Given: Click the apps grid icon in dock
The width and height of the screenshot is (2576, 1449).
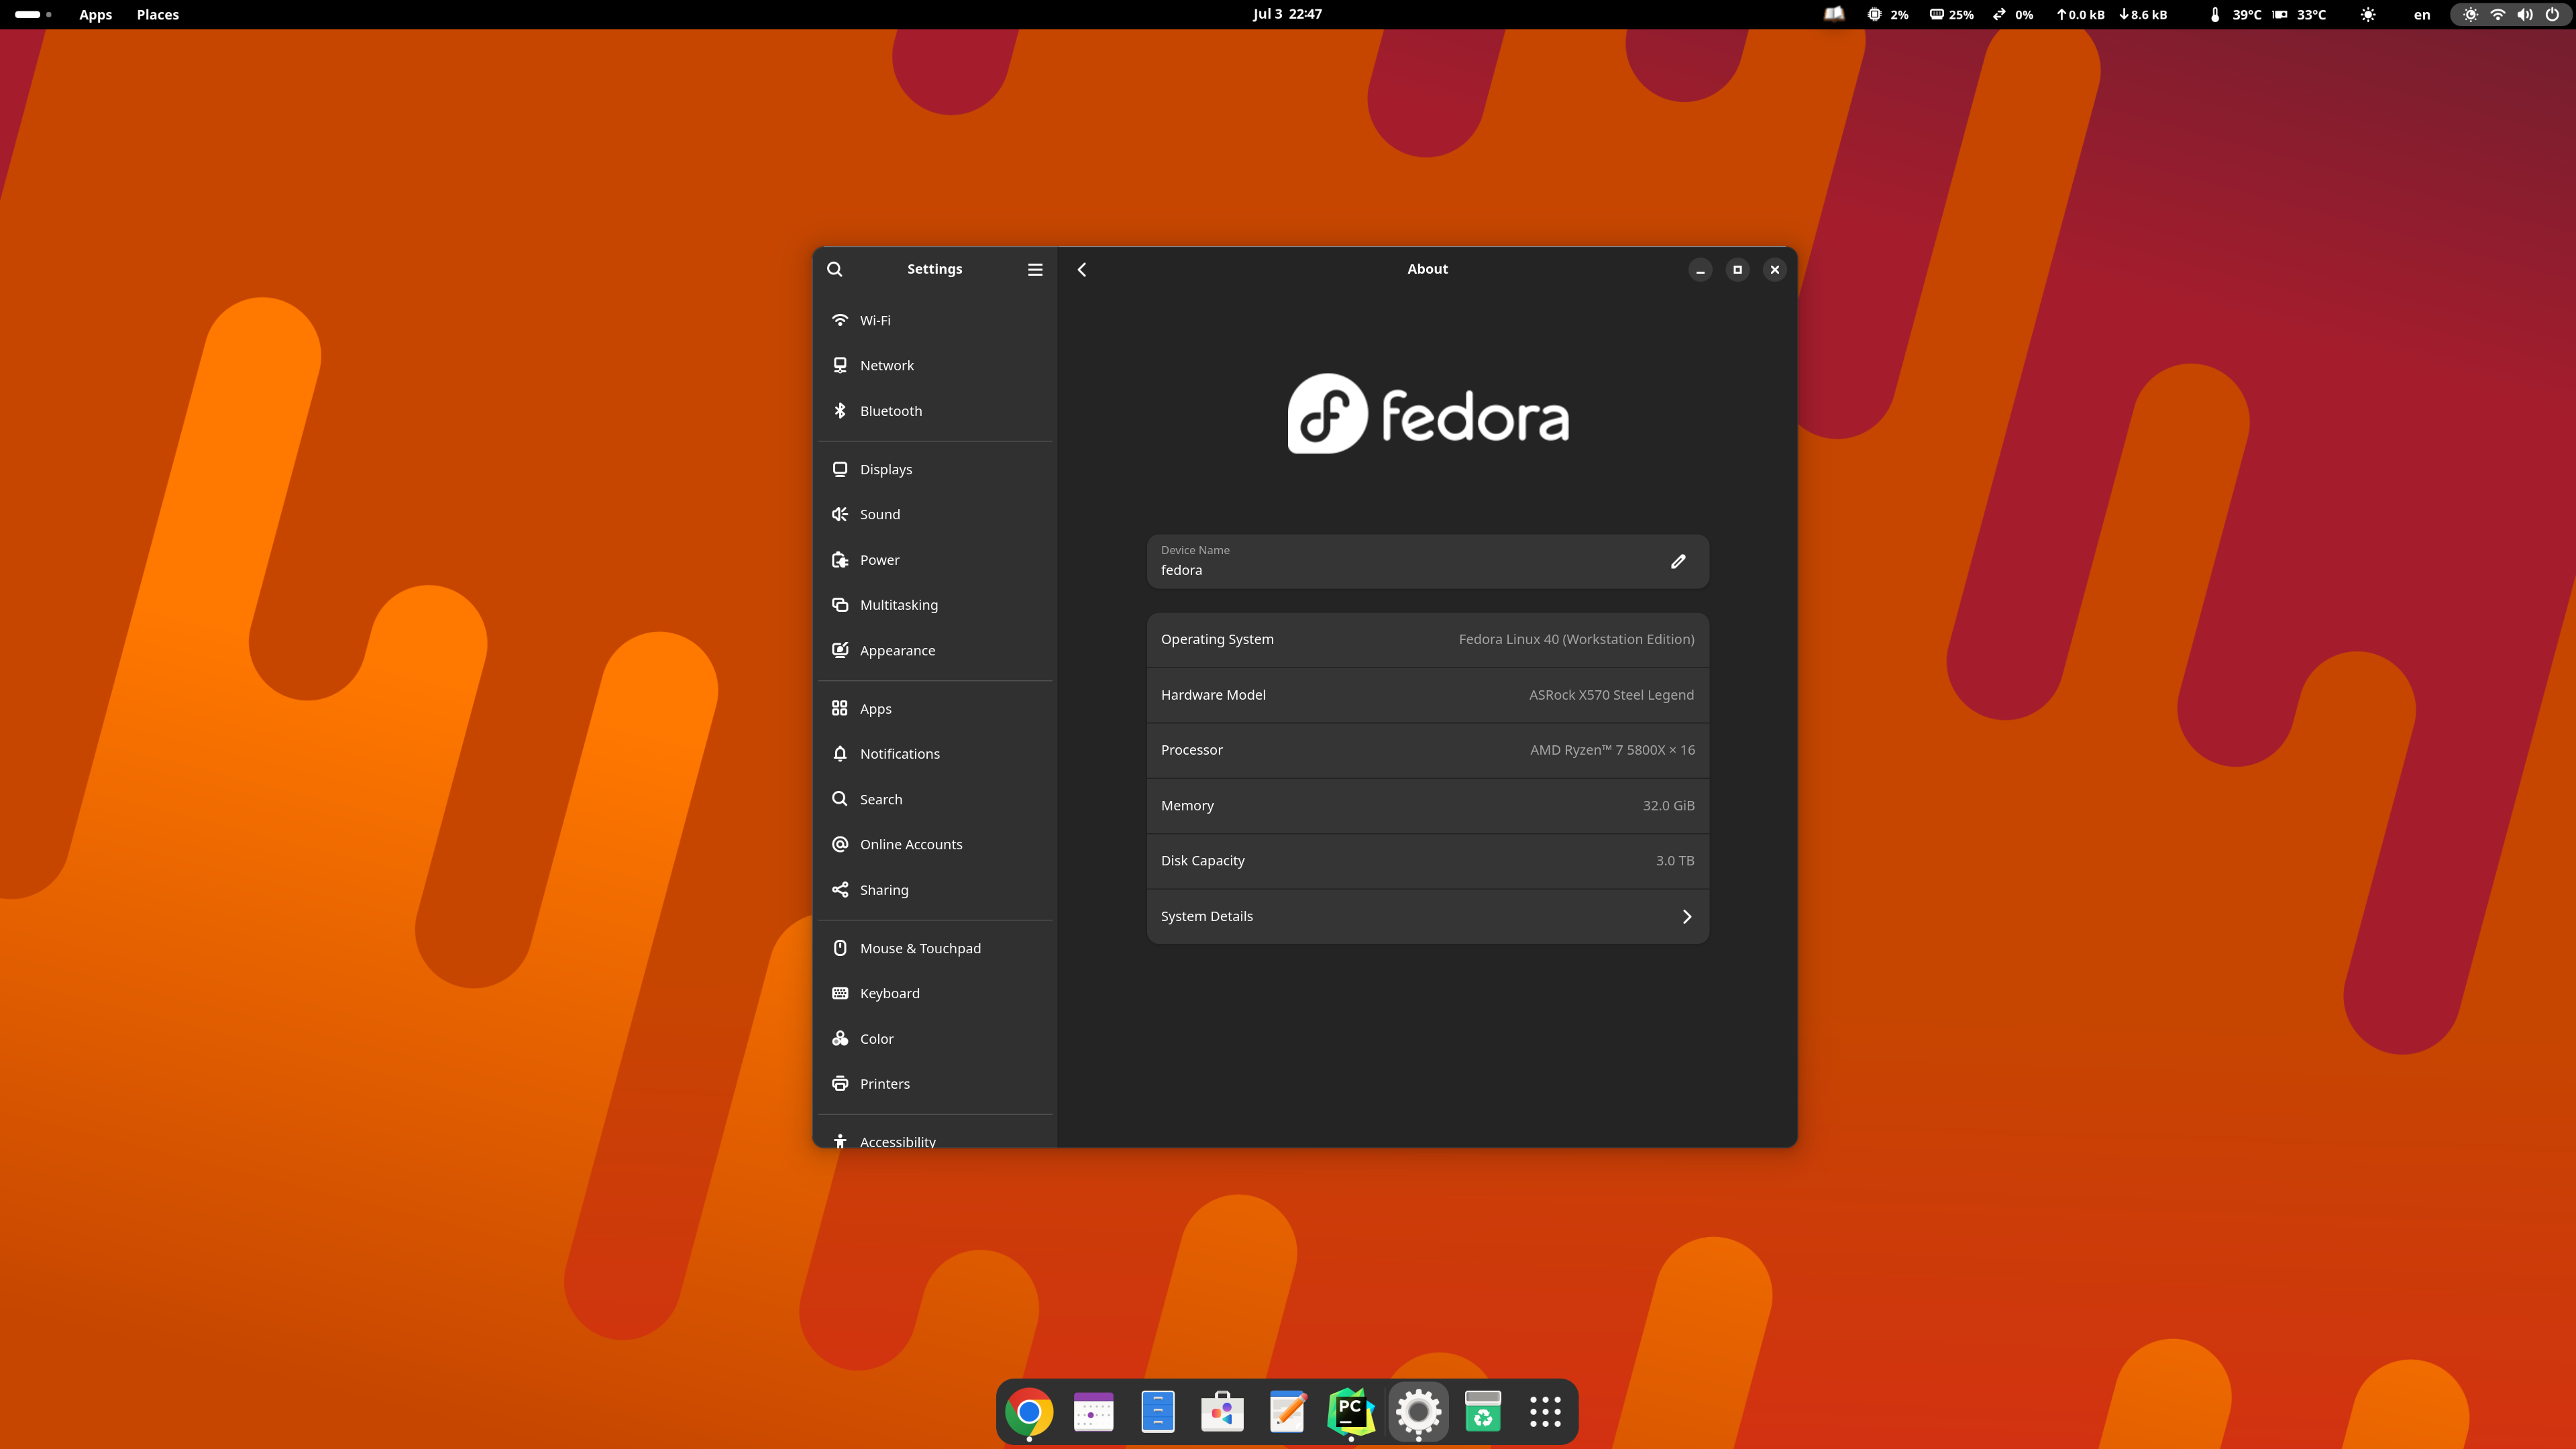Looking at the screenshot, I should (1543, 1410).
